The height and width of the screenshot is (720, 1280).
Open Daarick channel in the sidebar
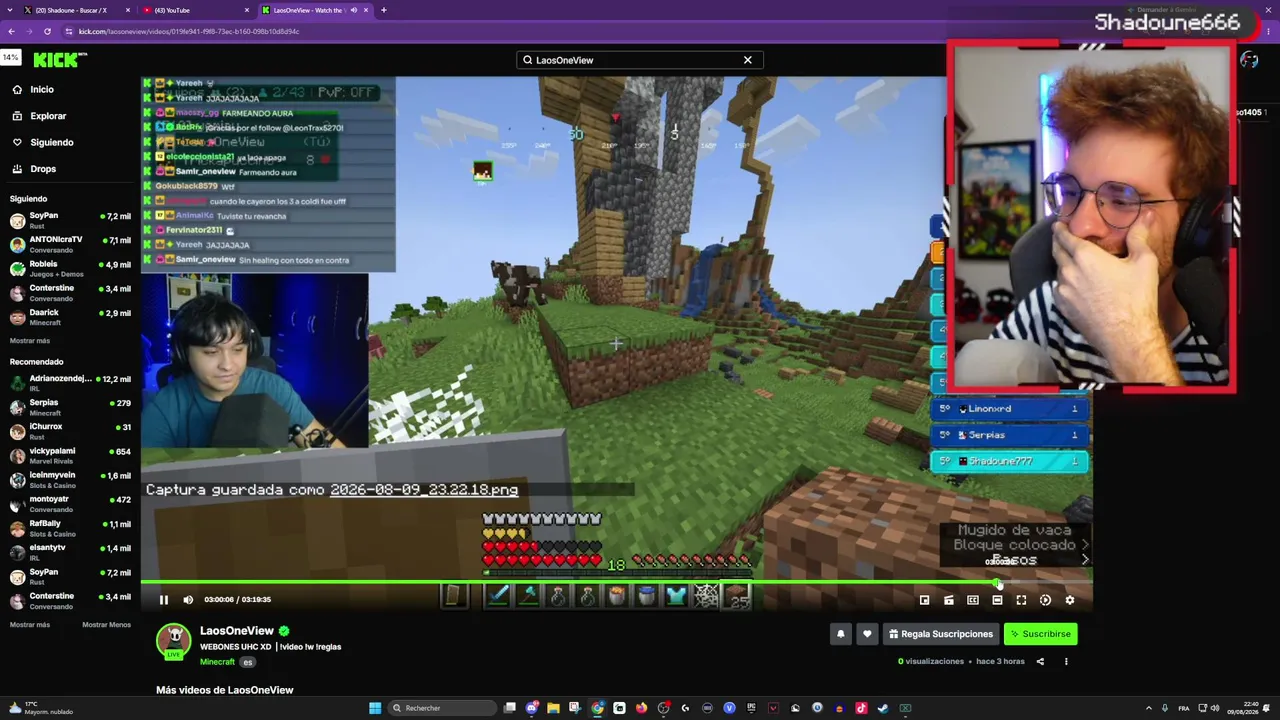click(70, 317)
